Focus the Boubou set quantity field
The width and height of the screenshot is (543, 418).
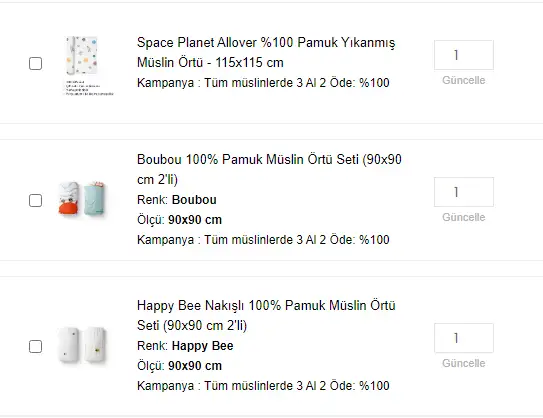pos(464,192)
